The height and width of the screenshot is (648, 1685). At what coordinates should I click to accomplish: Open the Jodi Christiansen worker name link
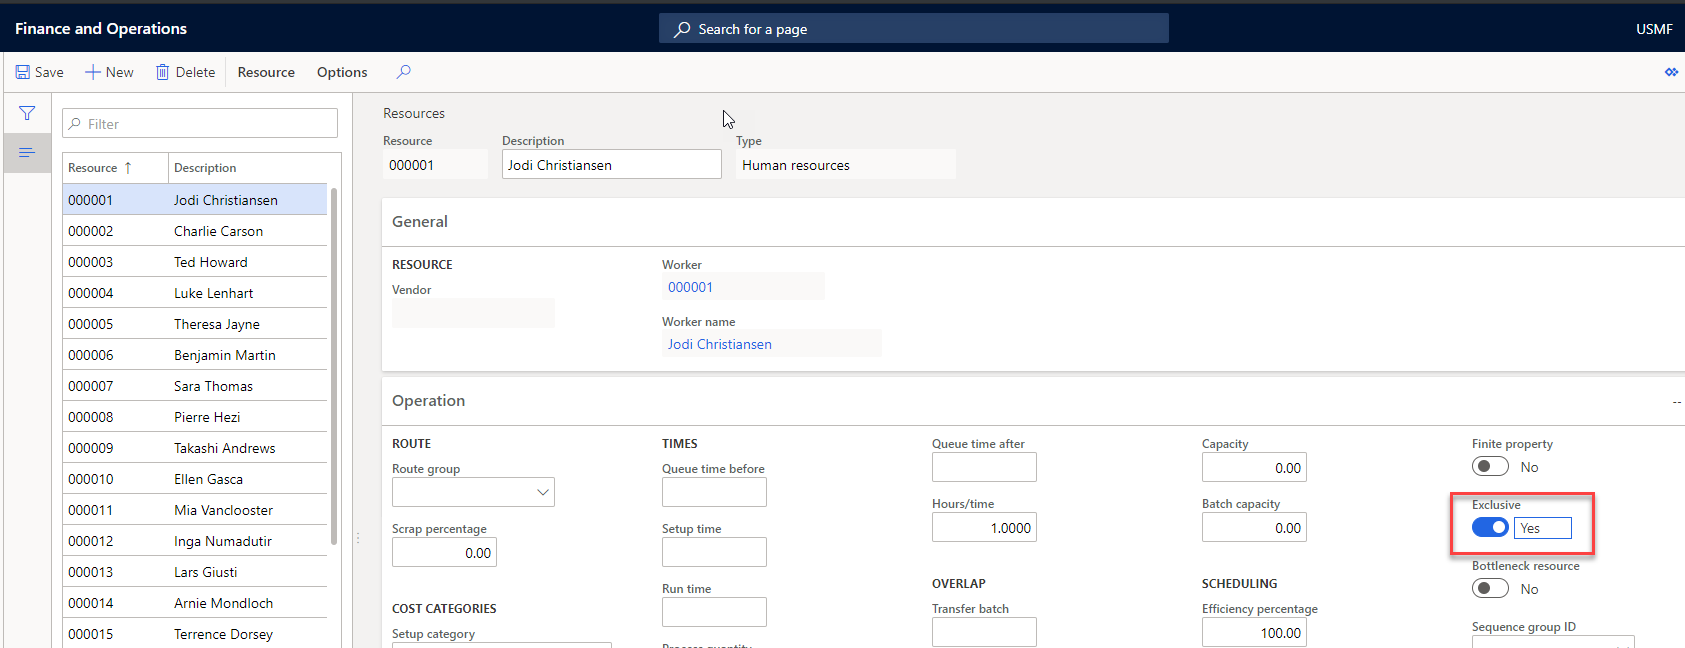[x=720, y=344]
